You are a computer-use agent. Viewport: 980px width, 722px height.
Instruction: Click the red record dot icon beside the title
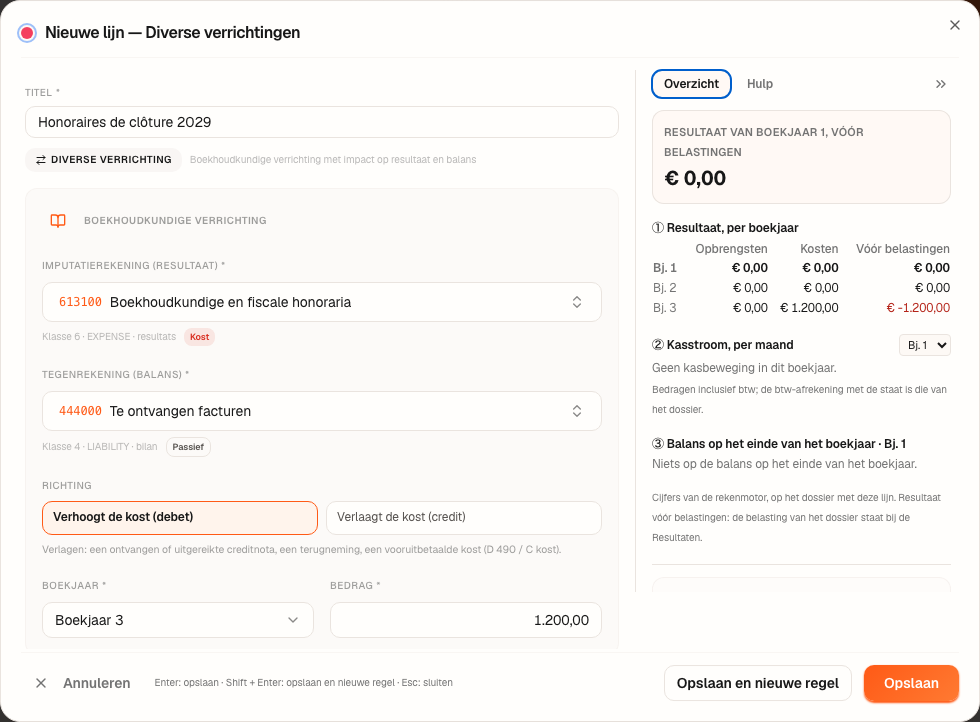pyautogui.click(x=27, y=33)
